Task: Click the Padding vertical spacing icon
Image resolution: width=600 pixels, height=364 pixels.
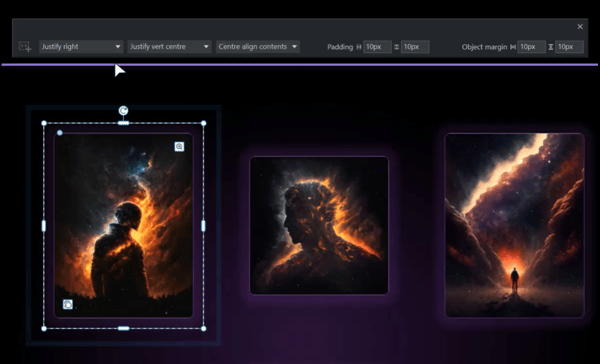Action: (396, 47)
